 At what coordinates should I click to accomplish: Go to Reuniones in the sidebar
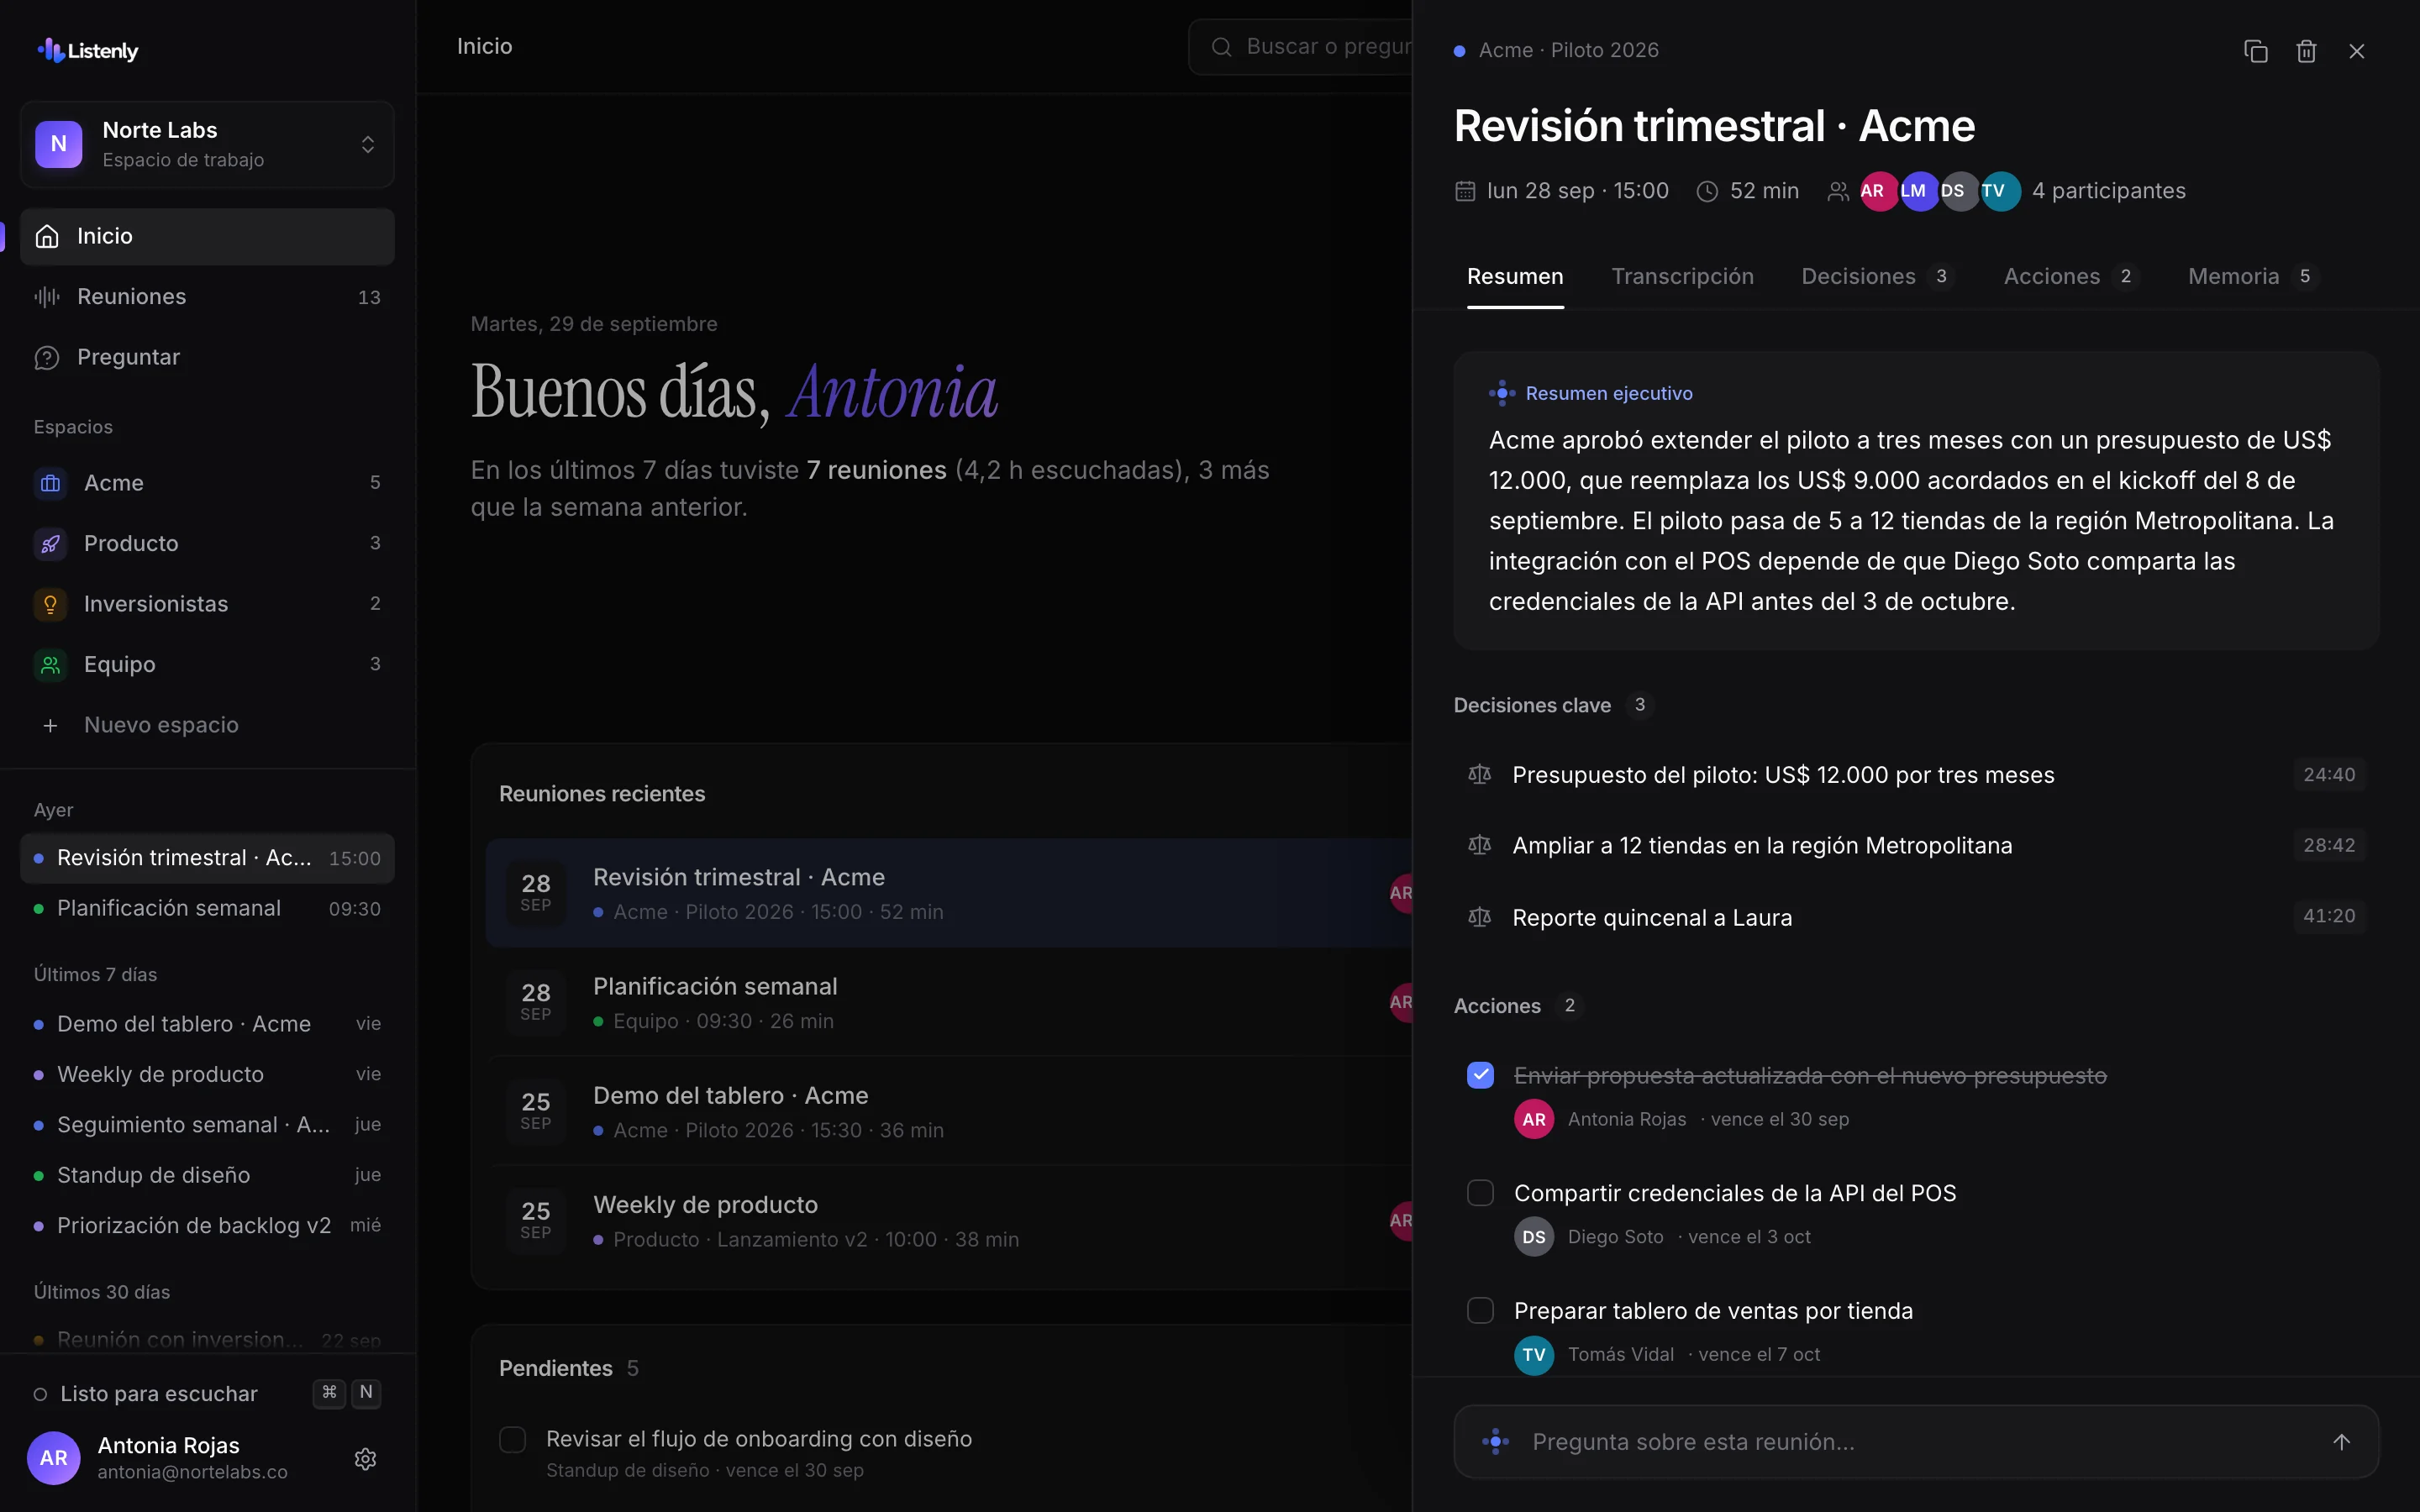207,297
